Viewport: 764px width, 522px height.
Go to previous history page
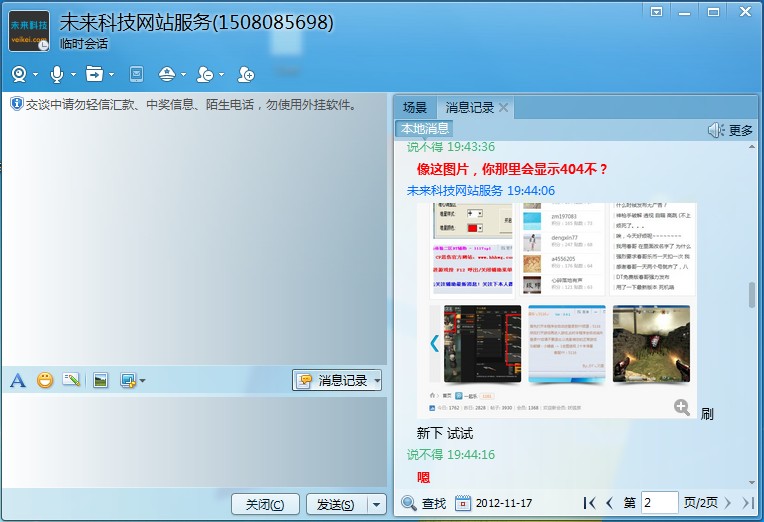610,503
